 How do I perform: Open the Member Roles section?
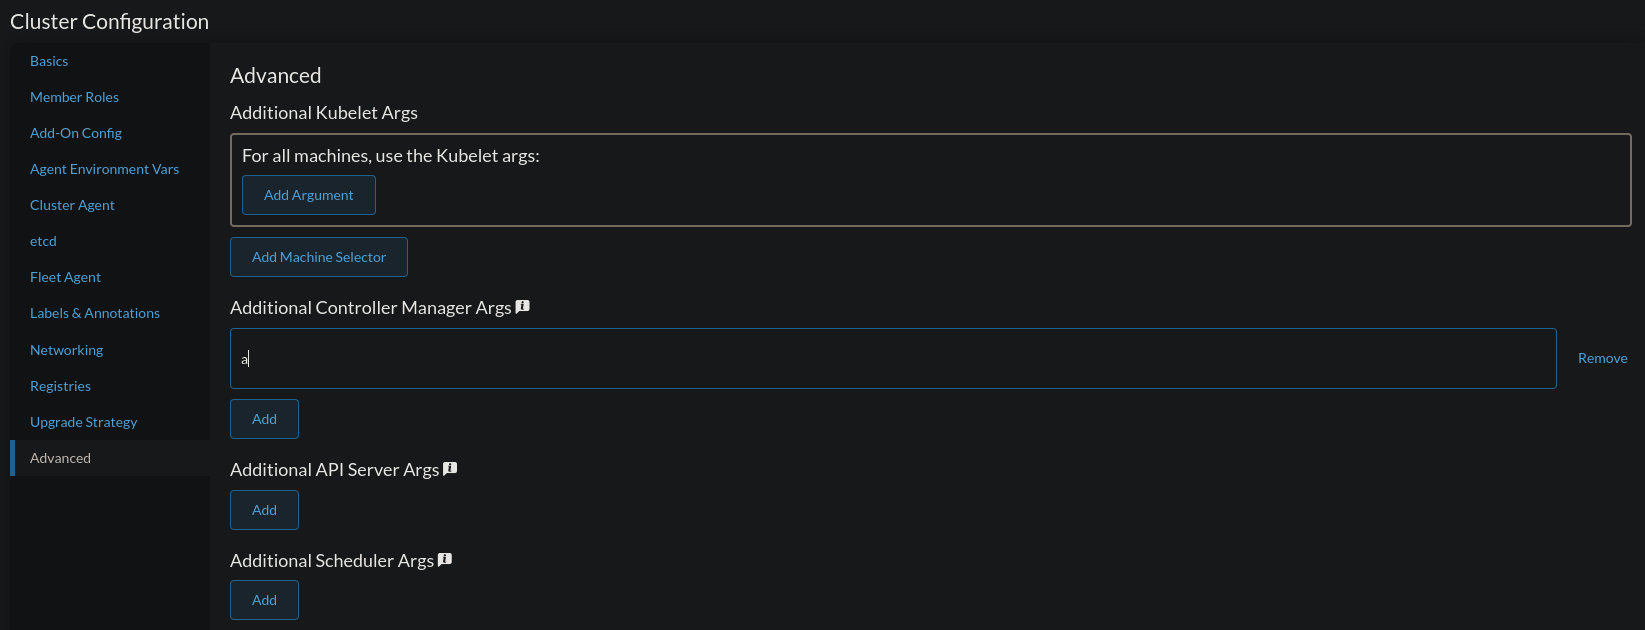(x=74, y=96)
